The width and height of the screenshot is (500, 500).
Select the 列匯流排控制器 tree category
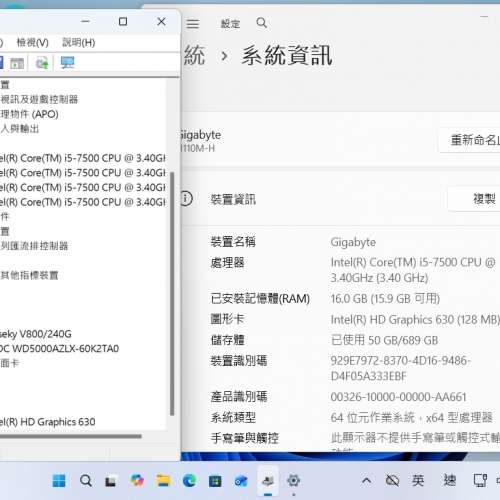[x=34, y=246]
